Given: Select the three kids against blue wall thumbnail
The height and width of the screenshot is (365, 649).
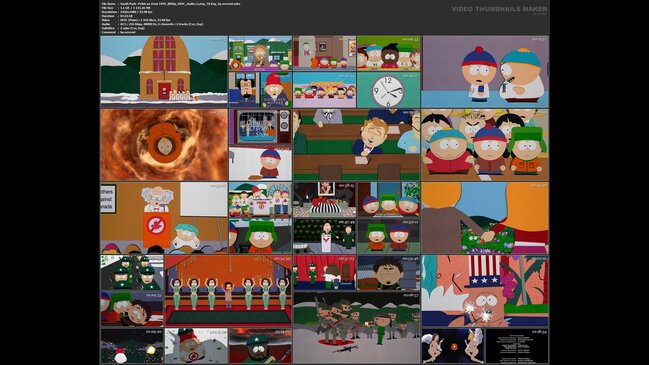Looking at the screenshot, I should click(389, 200).
